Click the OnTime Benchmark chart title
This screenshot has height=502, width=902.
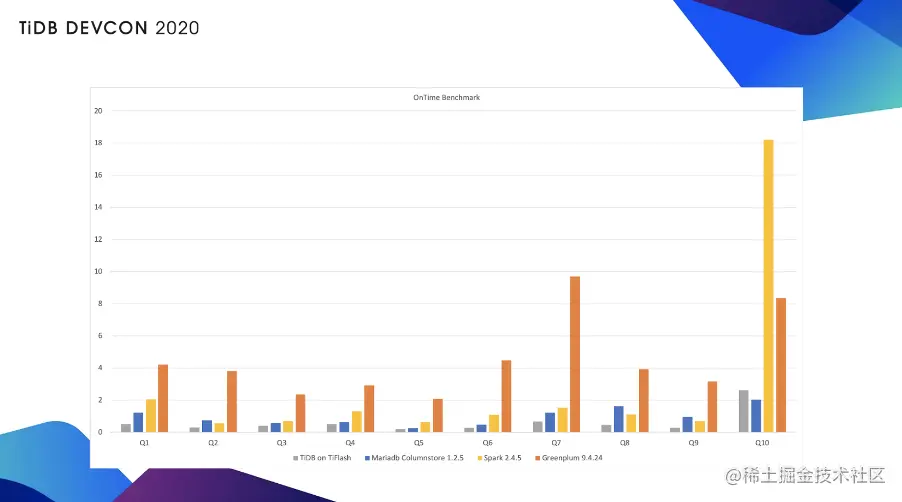coord(446,97)
